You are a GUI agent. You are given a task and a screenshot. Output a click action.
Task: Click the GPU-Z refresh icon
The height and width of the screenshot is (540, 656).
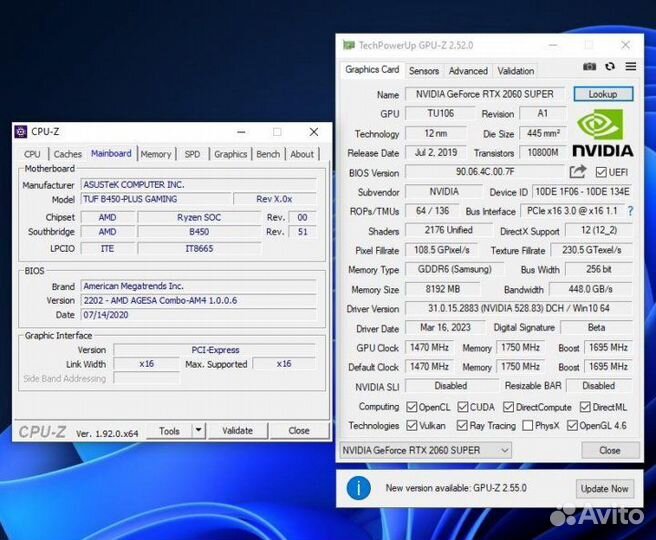point(610,66)
